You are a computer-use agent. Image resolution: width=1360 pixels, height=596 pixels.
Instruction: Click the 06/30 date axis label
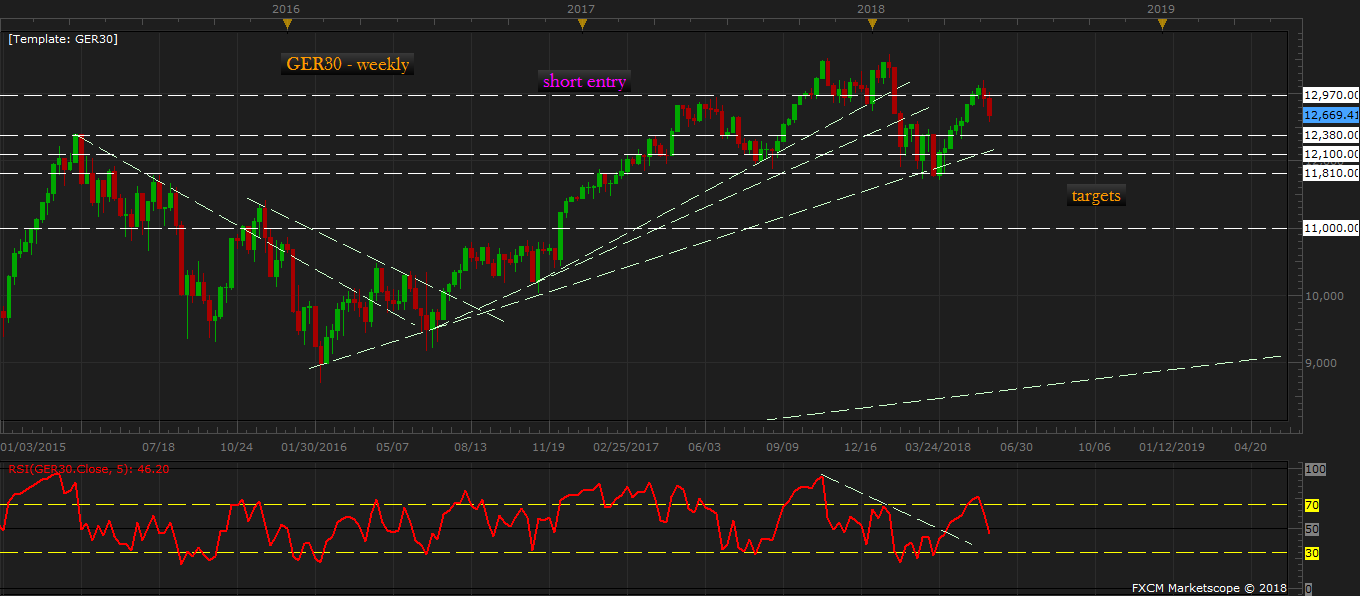1016,447
